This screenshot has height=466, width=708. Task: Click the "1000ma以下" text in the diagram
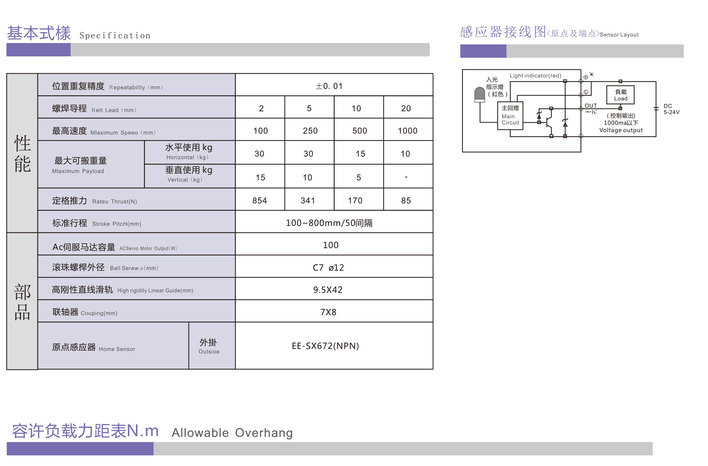[621, 123]
